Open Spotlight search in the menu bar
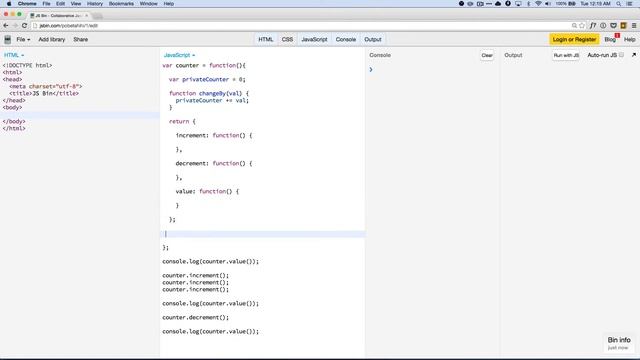The width and height of the screenshot is (640, 360). 619,4
